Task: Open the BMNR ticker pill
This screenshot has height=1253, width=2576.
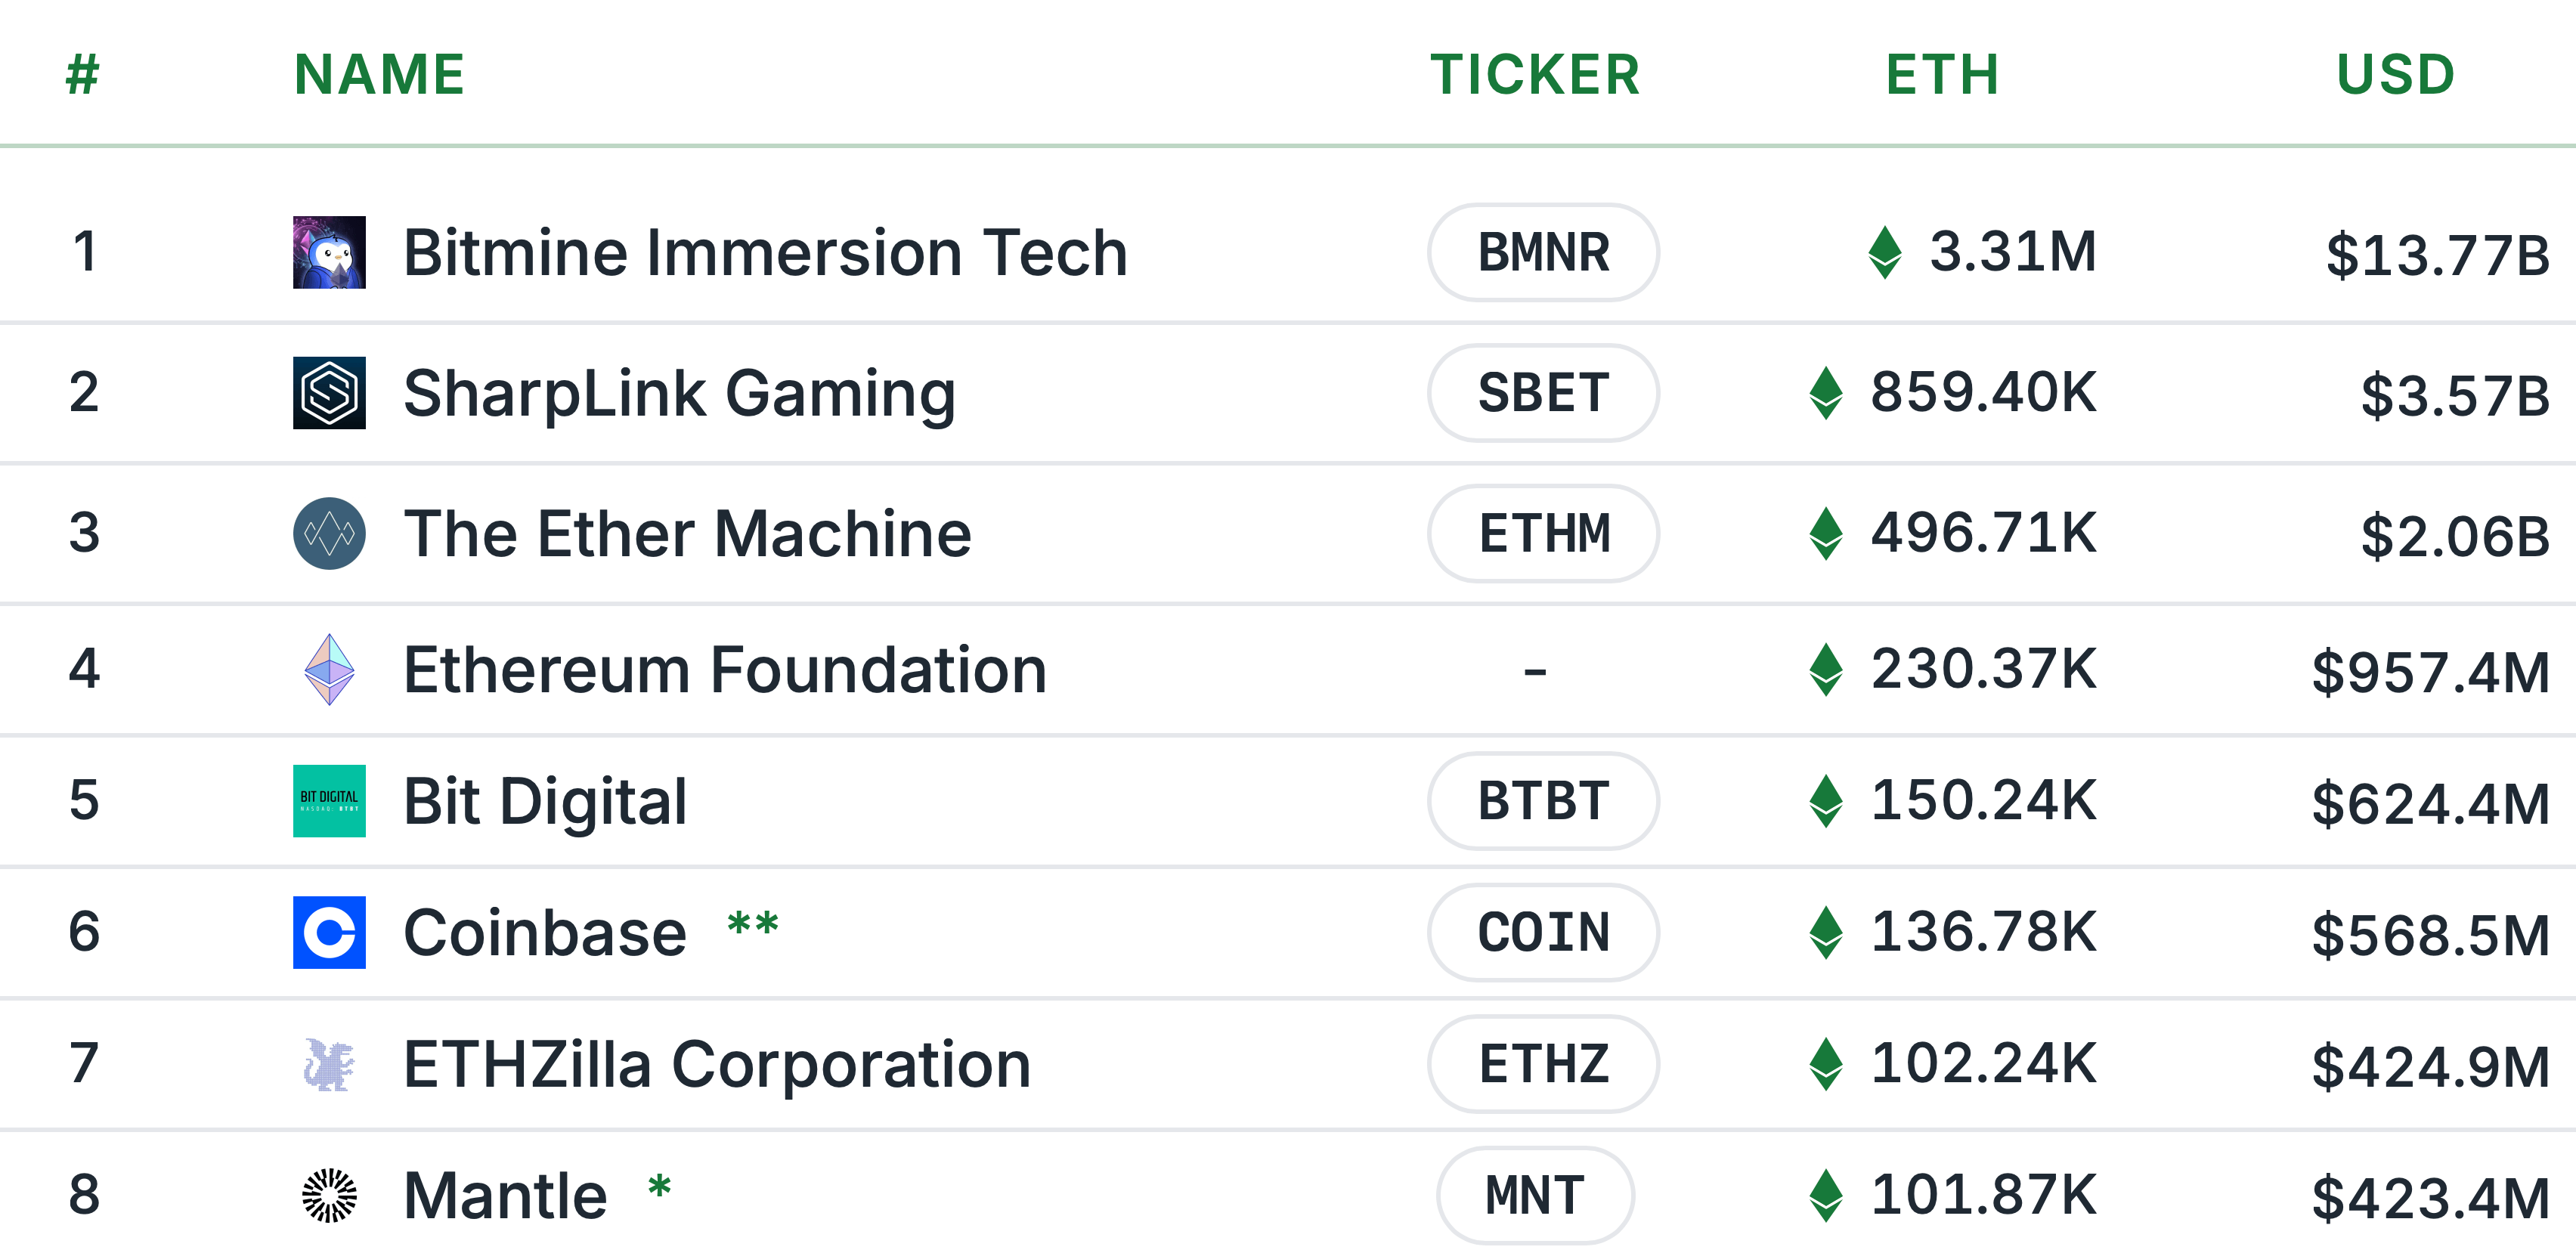Action: [1543, 252]
